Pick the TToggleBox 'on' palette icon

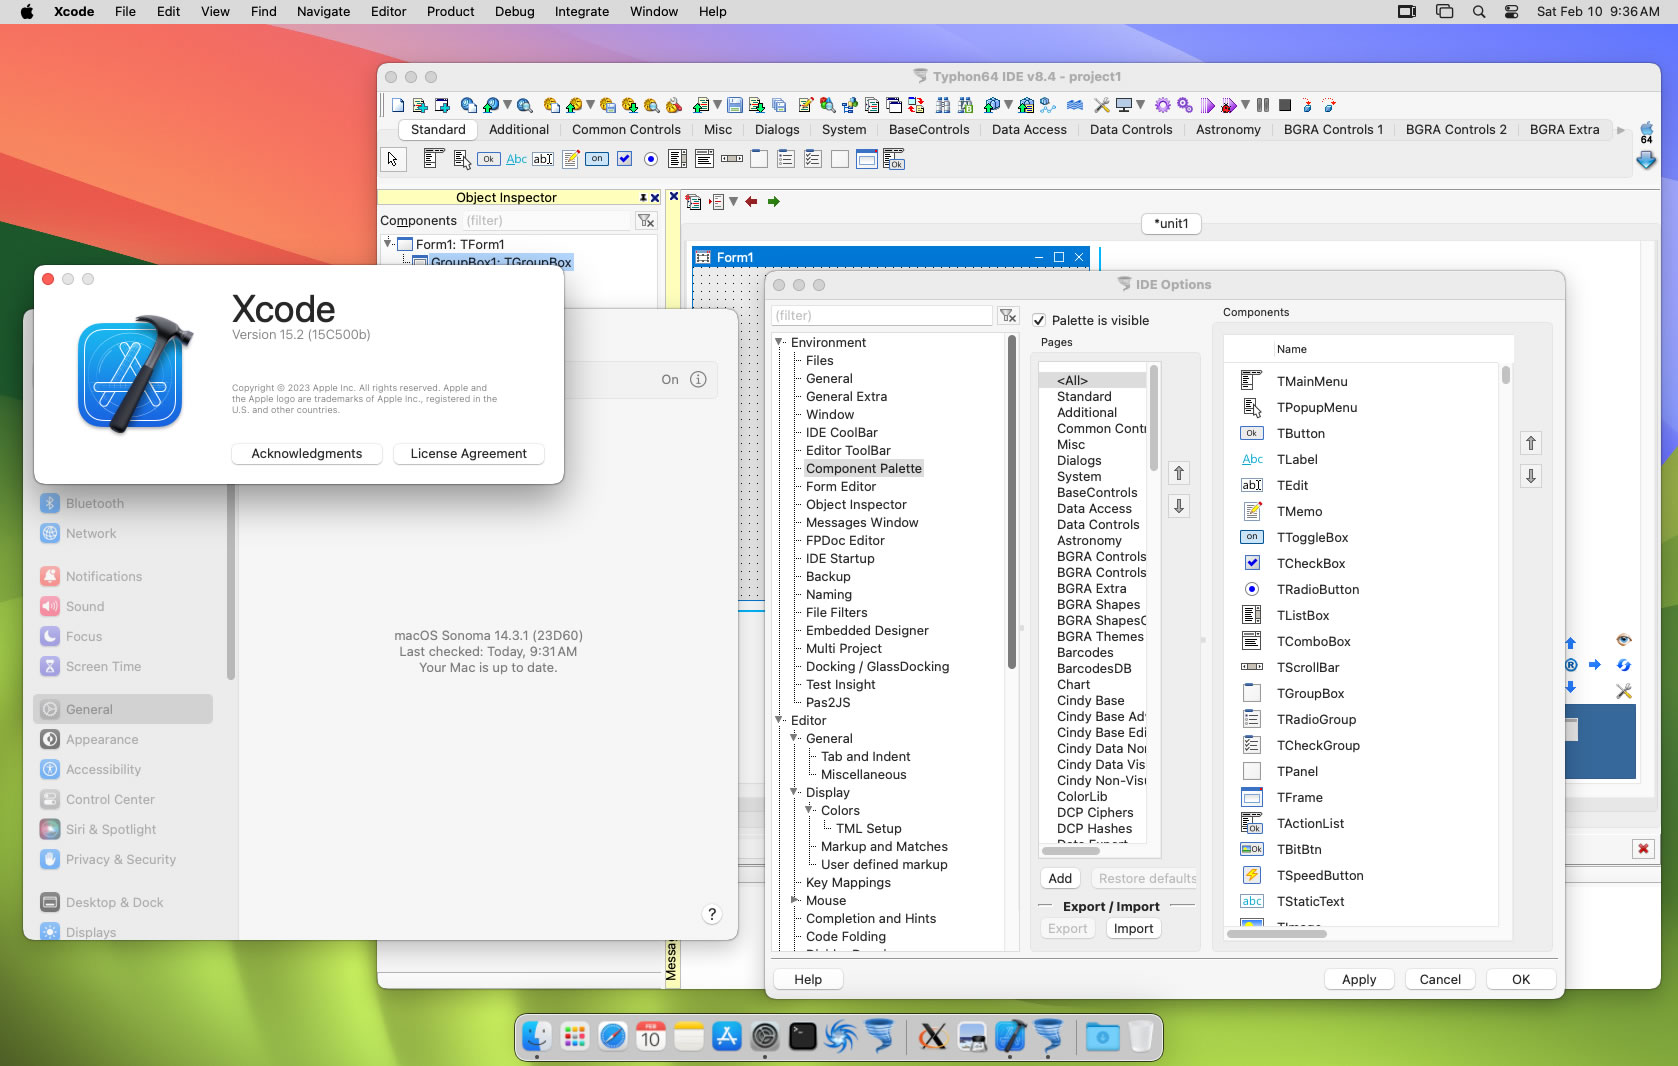coord(597,158)
